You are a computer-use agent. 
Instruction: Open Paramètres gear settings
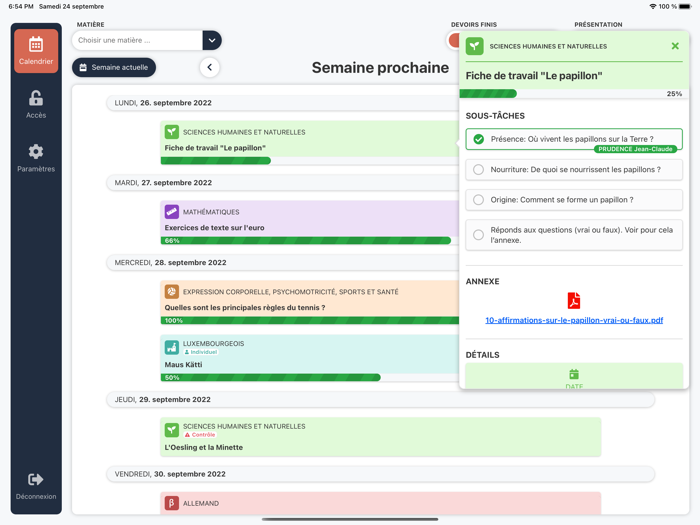(36, 158)
